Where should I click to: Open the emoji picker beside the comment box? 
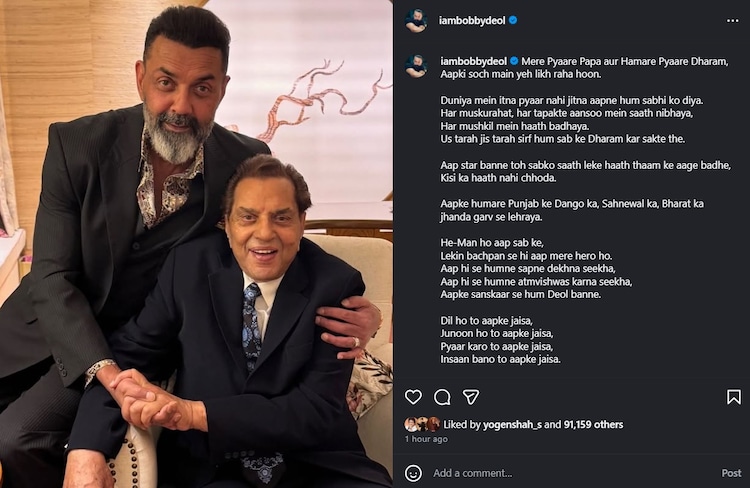(x=413, y=473)
